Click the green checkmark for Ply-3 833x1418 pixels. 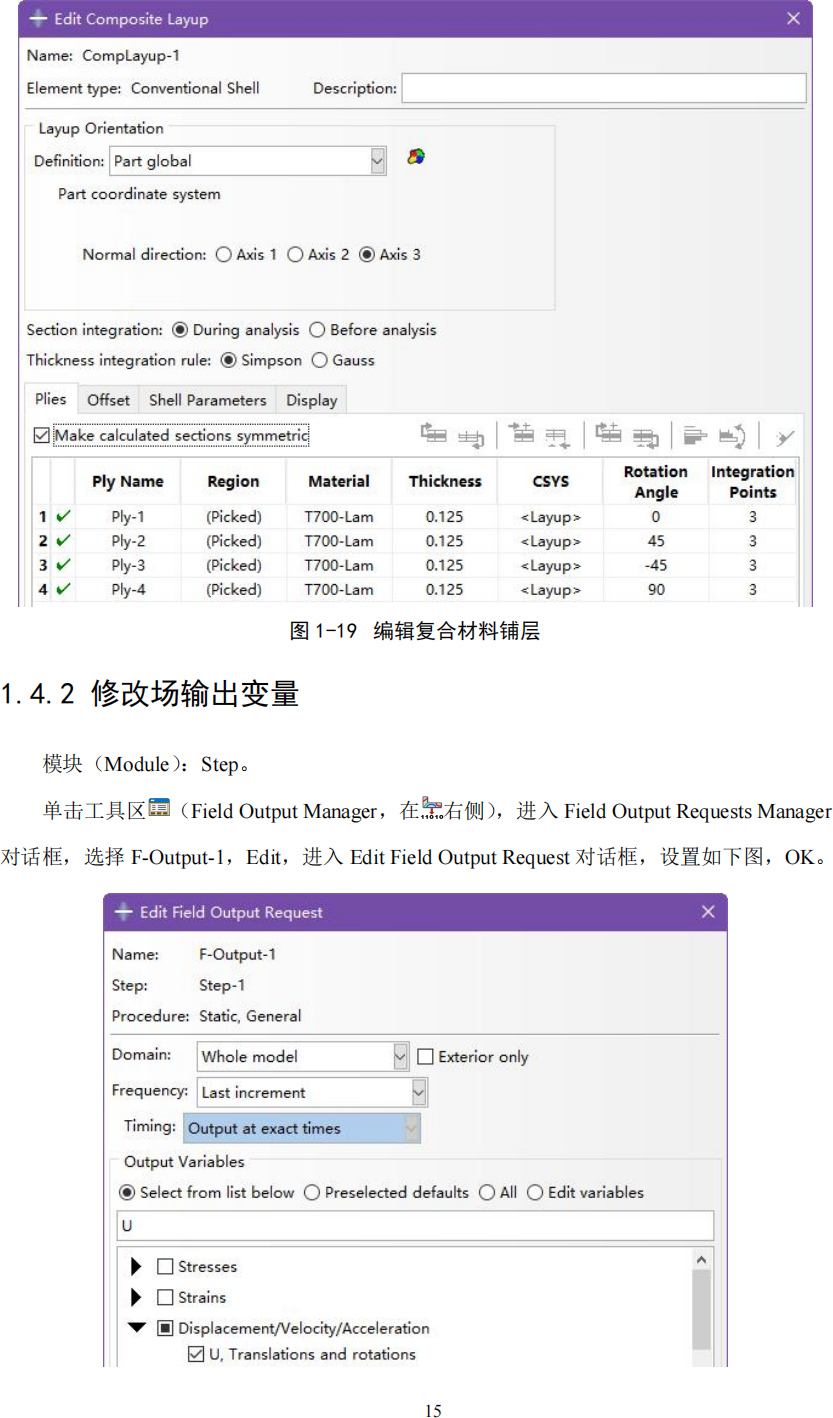(x=64, y=565)
